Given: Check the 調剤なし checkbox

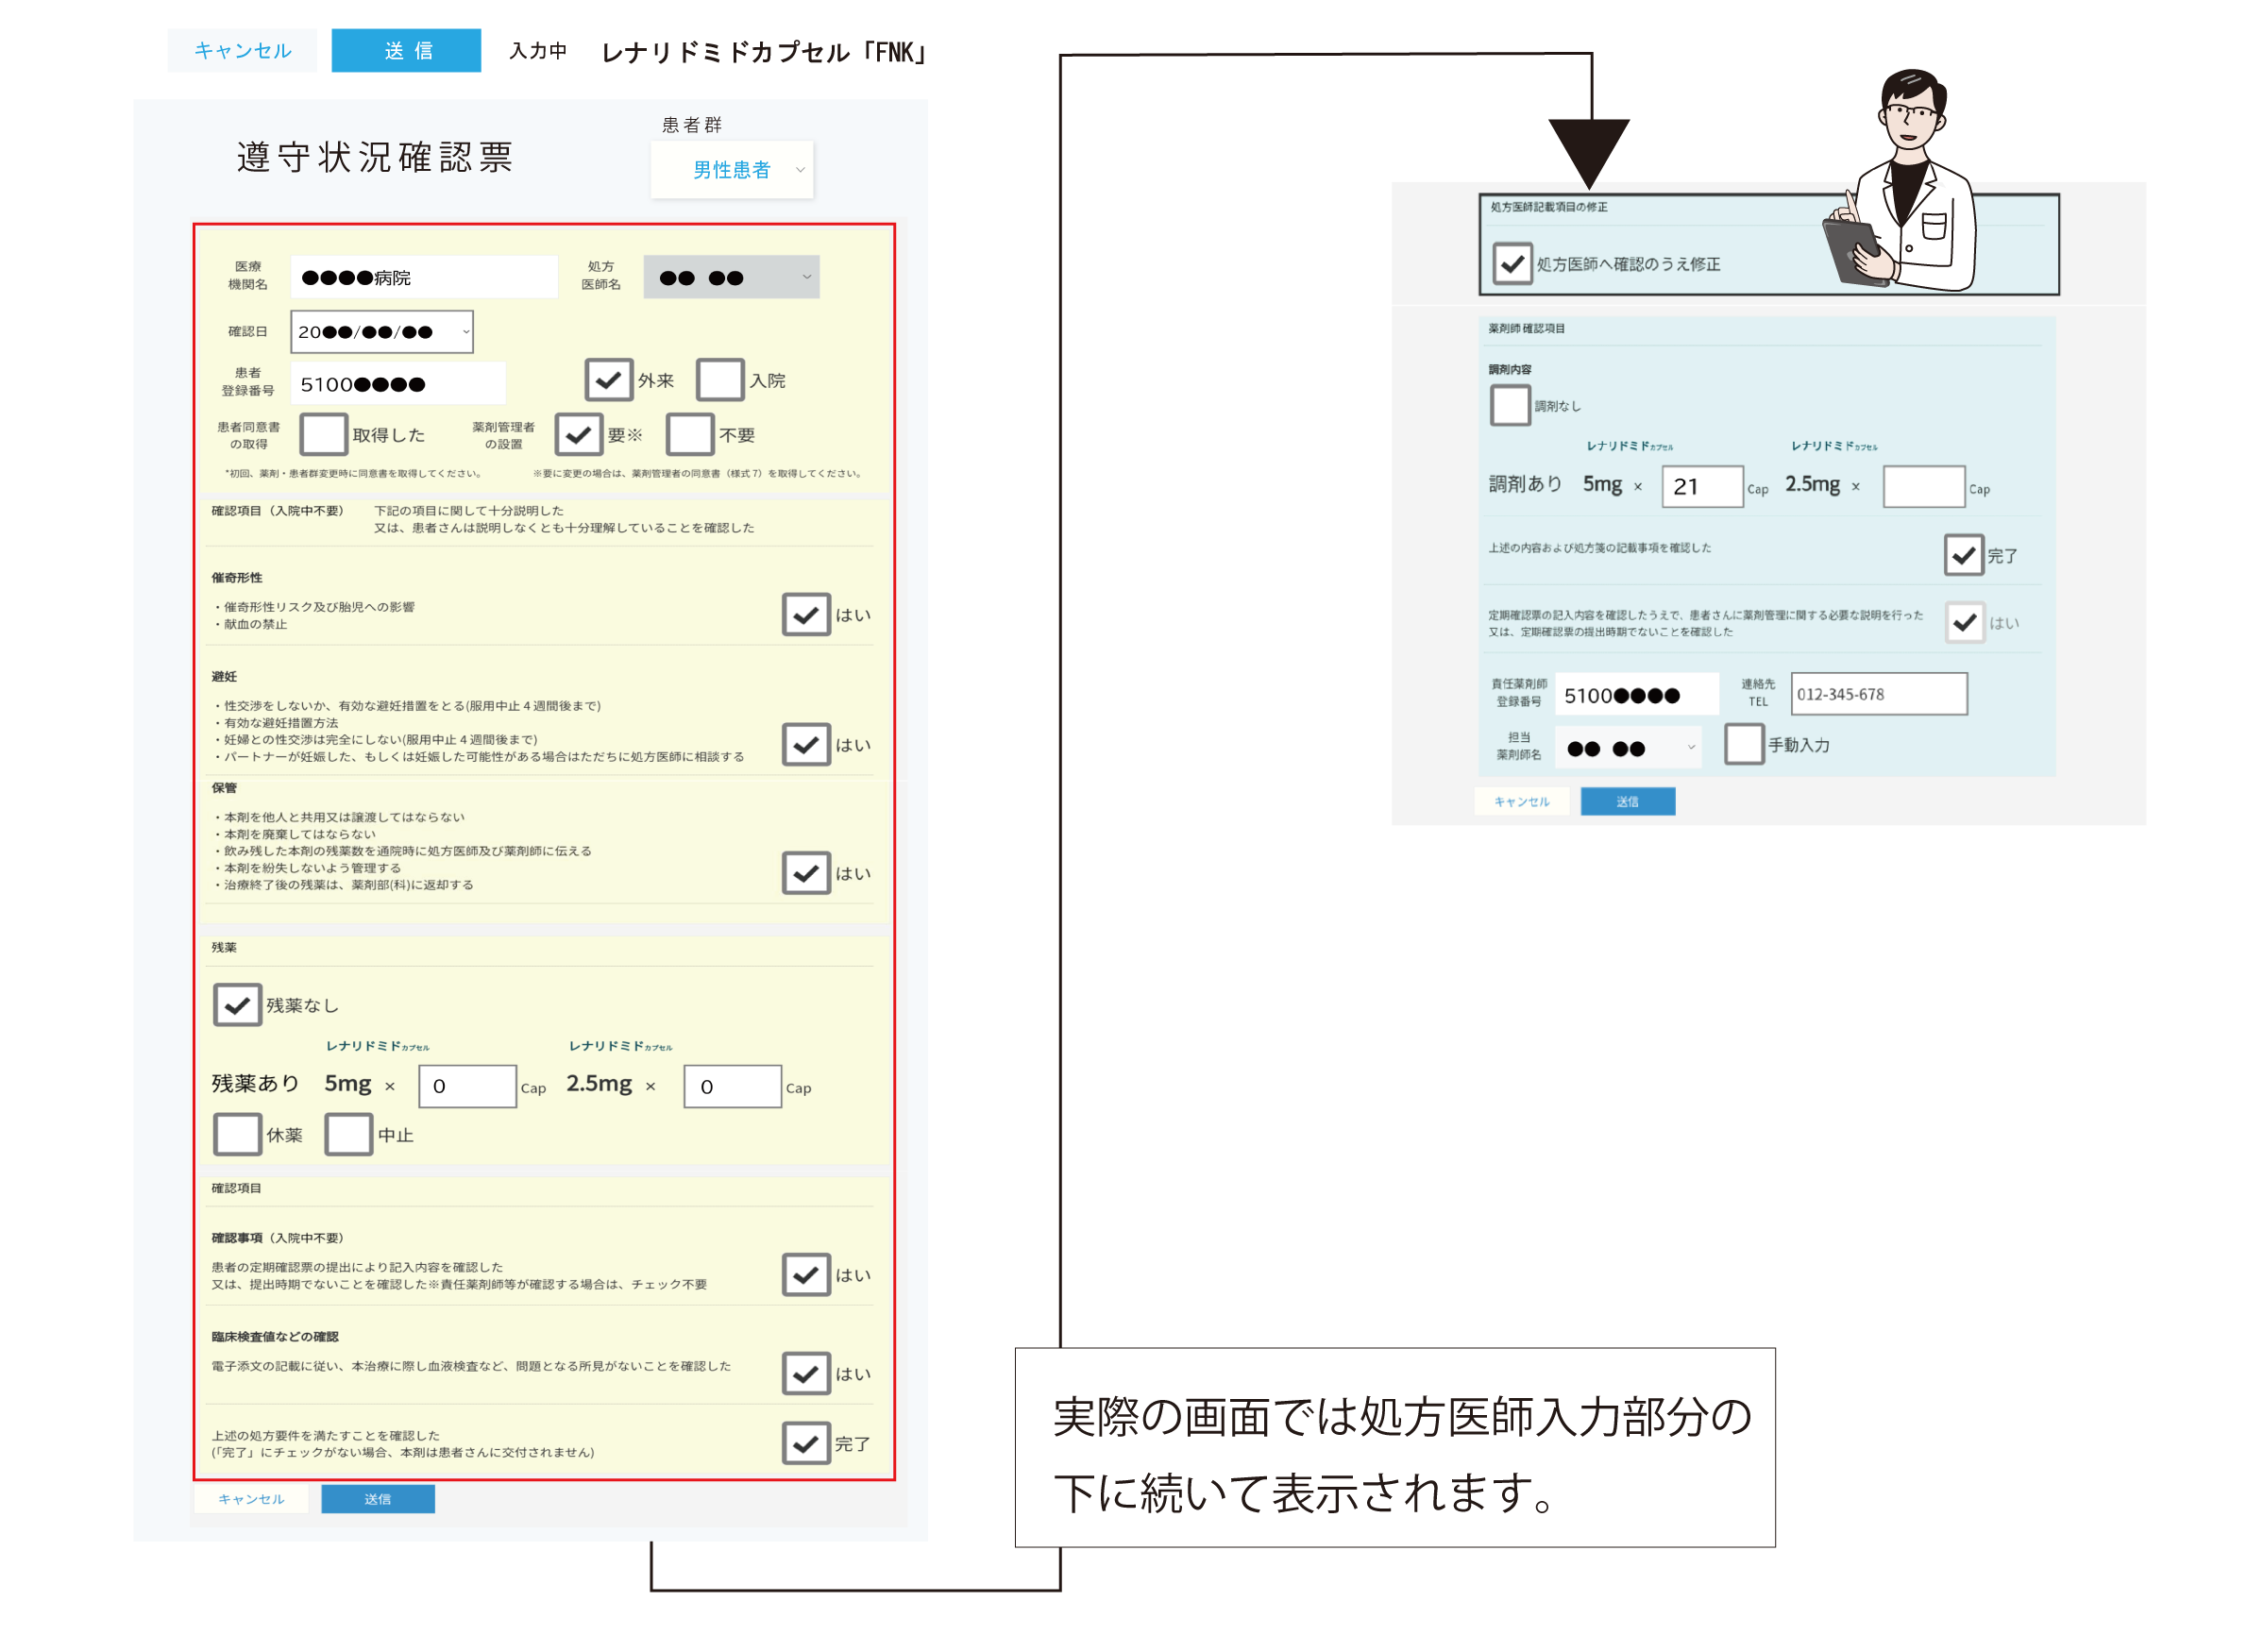Looking at the screenshot, I should [x=1510, y=405].
